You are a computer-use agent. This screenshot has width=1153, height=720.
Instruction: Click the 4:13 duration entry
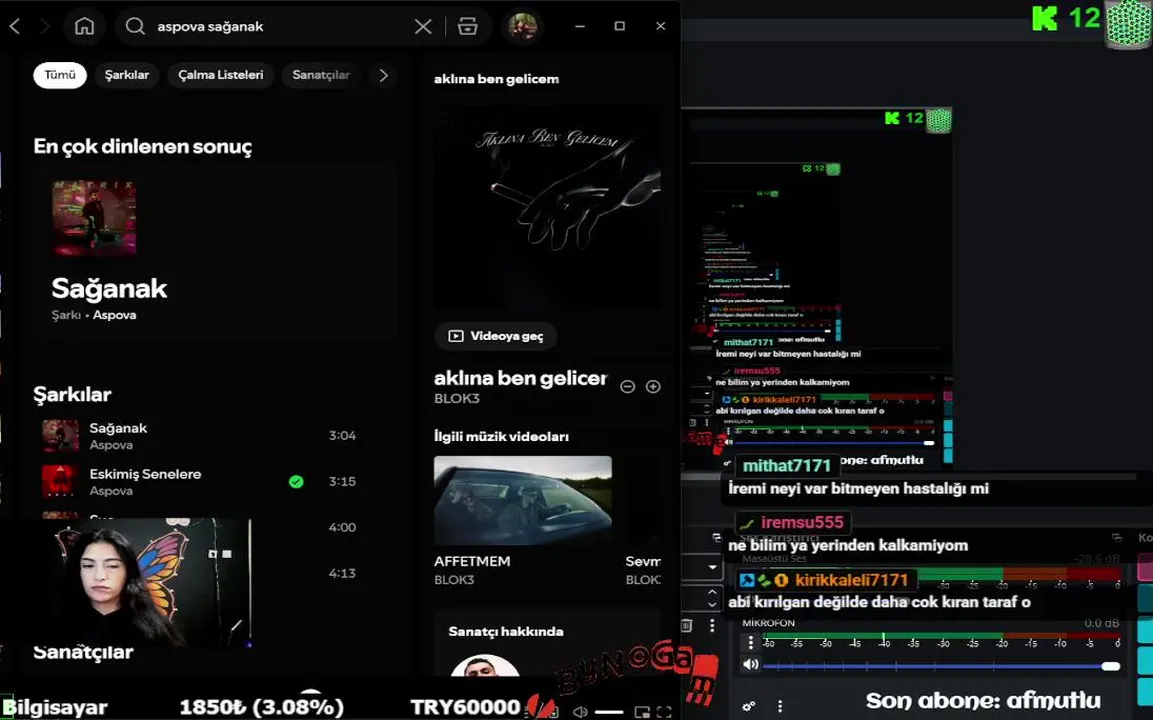click(x=343, y=573)
